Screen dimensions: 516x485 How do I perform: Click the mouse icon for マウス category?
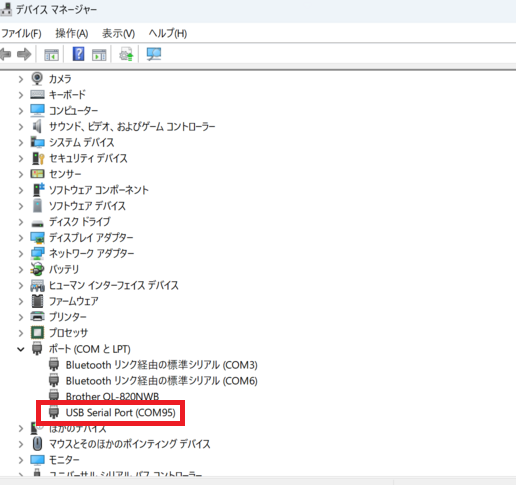37,443
